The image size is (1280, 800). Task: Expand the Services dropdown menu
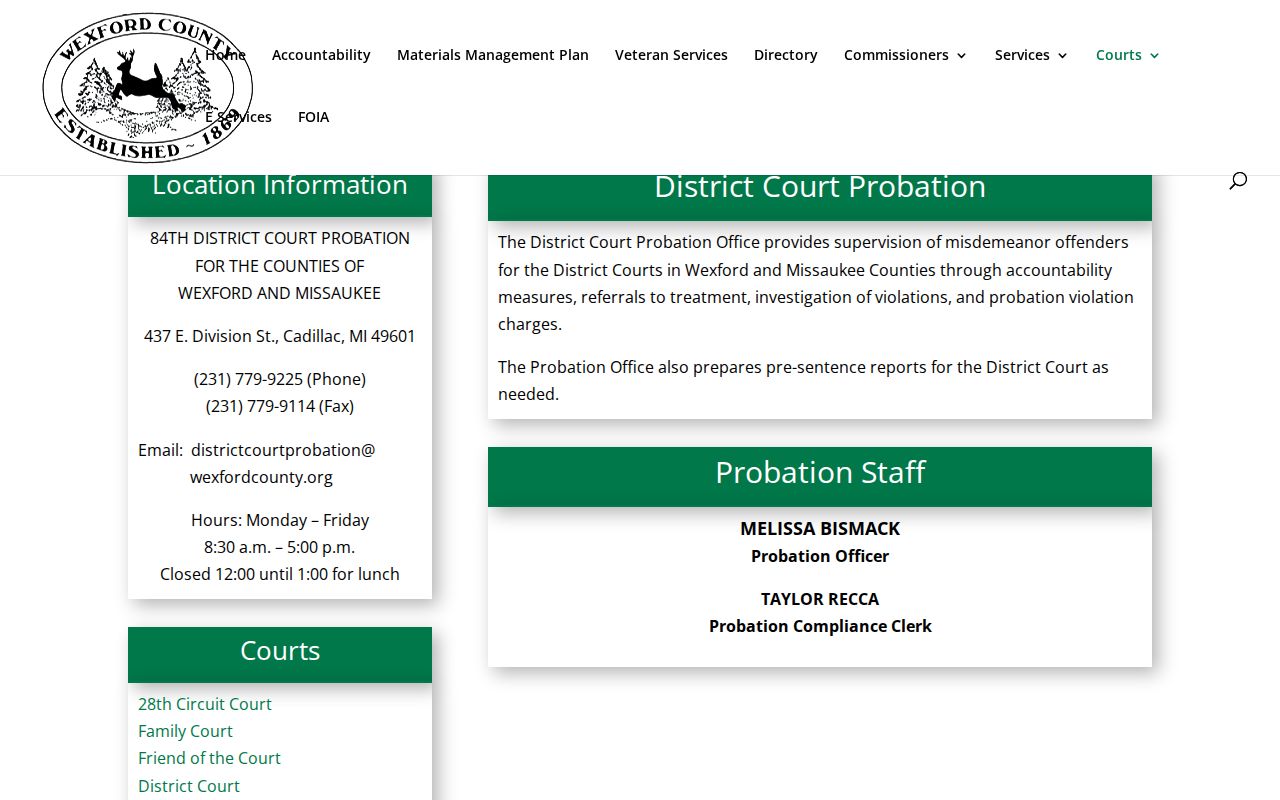pos(1031,55)
